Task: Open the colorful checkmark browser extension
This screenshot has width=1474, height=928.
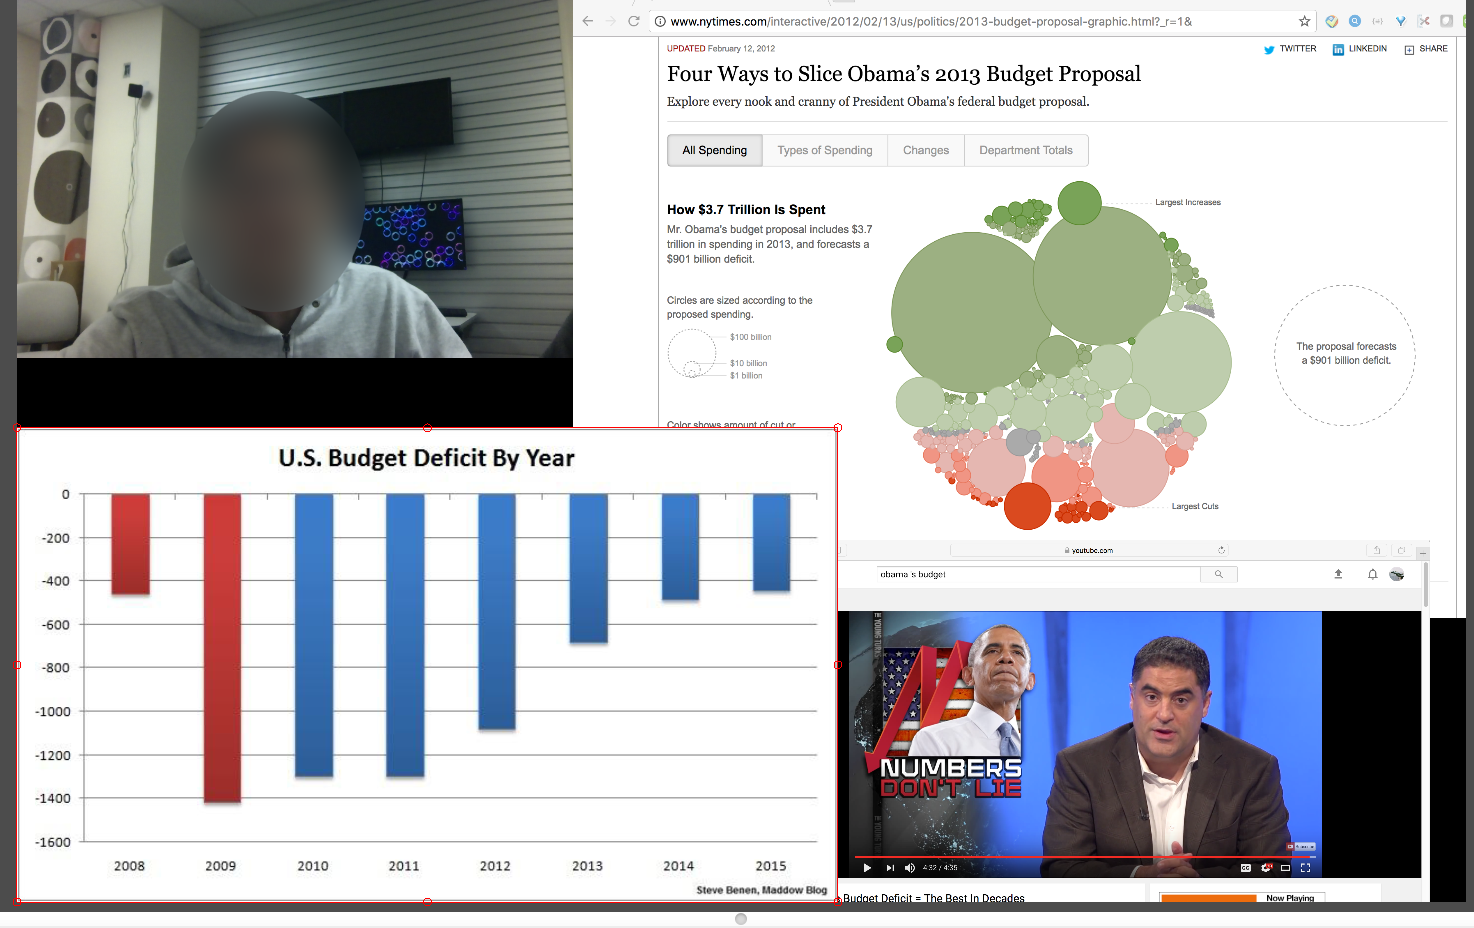Action: (1332, 21)
